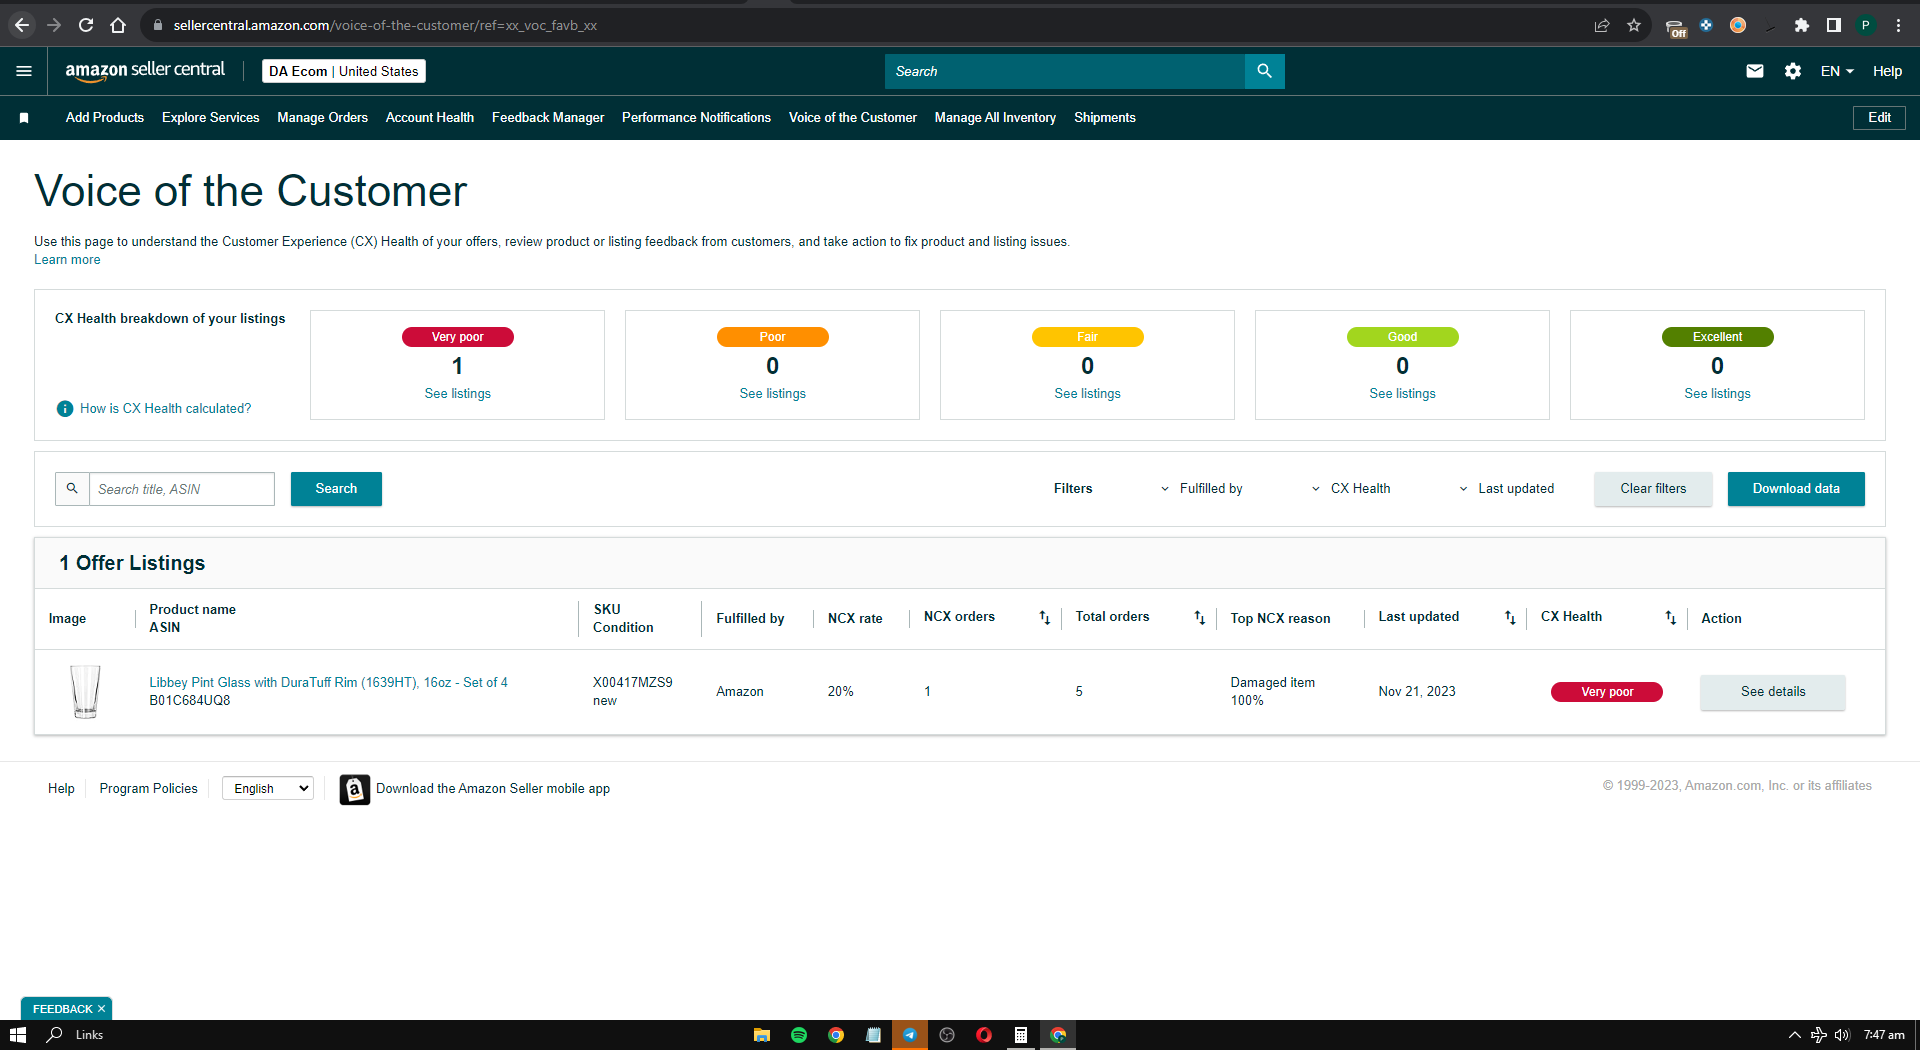Click the magnifier button beside the top search bar

coord(1264,71)
